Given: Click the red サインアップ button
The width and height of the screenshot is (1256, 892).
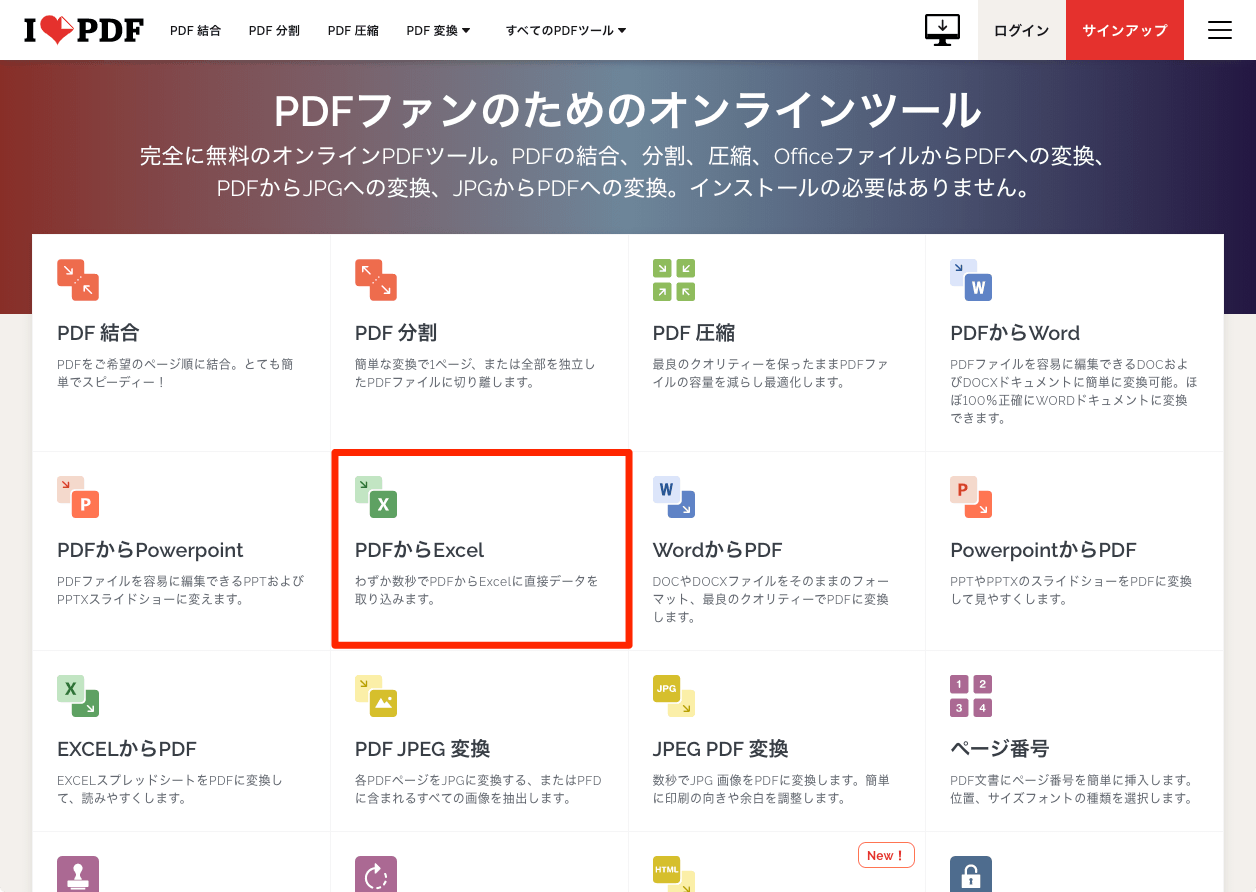Looking at the screenshot, I should pos(1125,30).
